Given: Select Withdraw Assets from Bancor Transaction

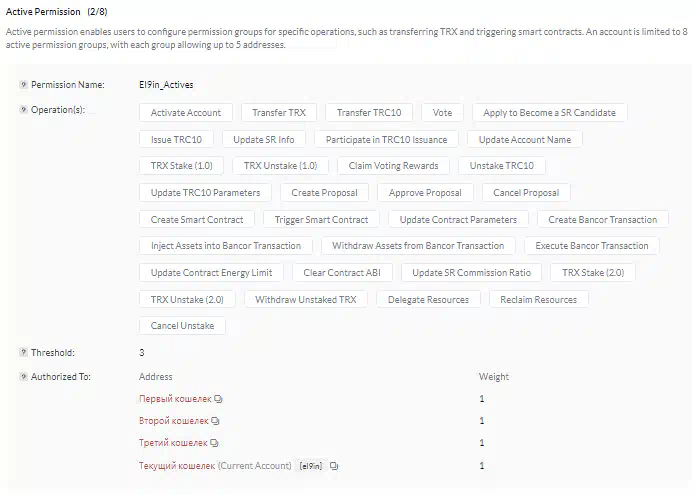Looking at the screenshot, I should [418, 246].
